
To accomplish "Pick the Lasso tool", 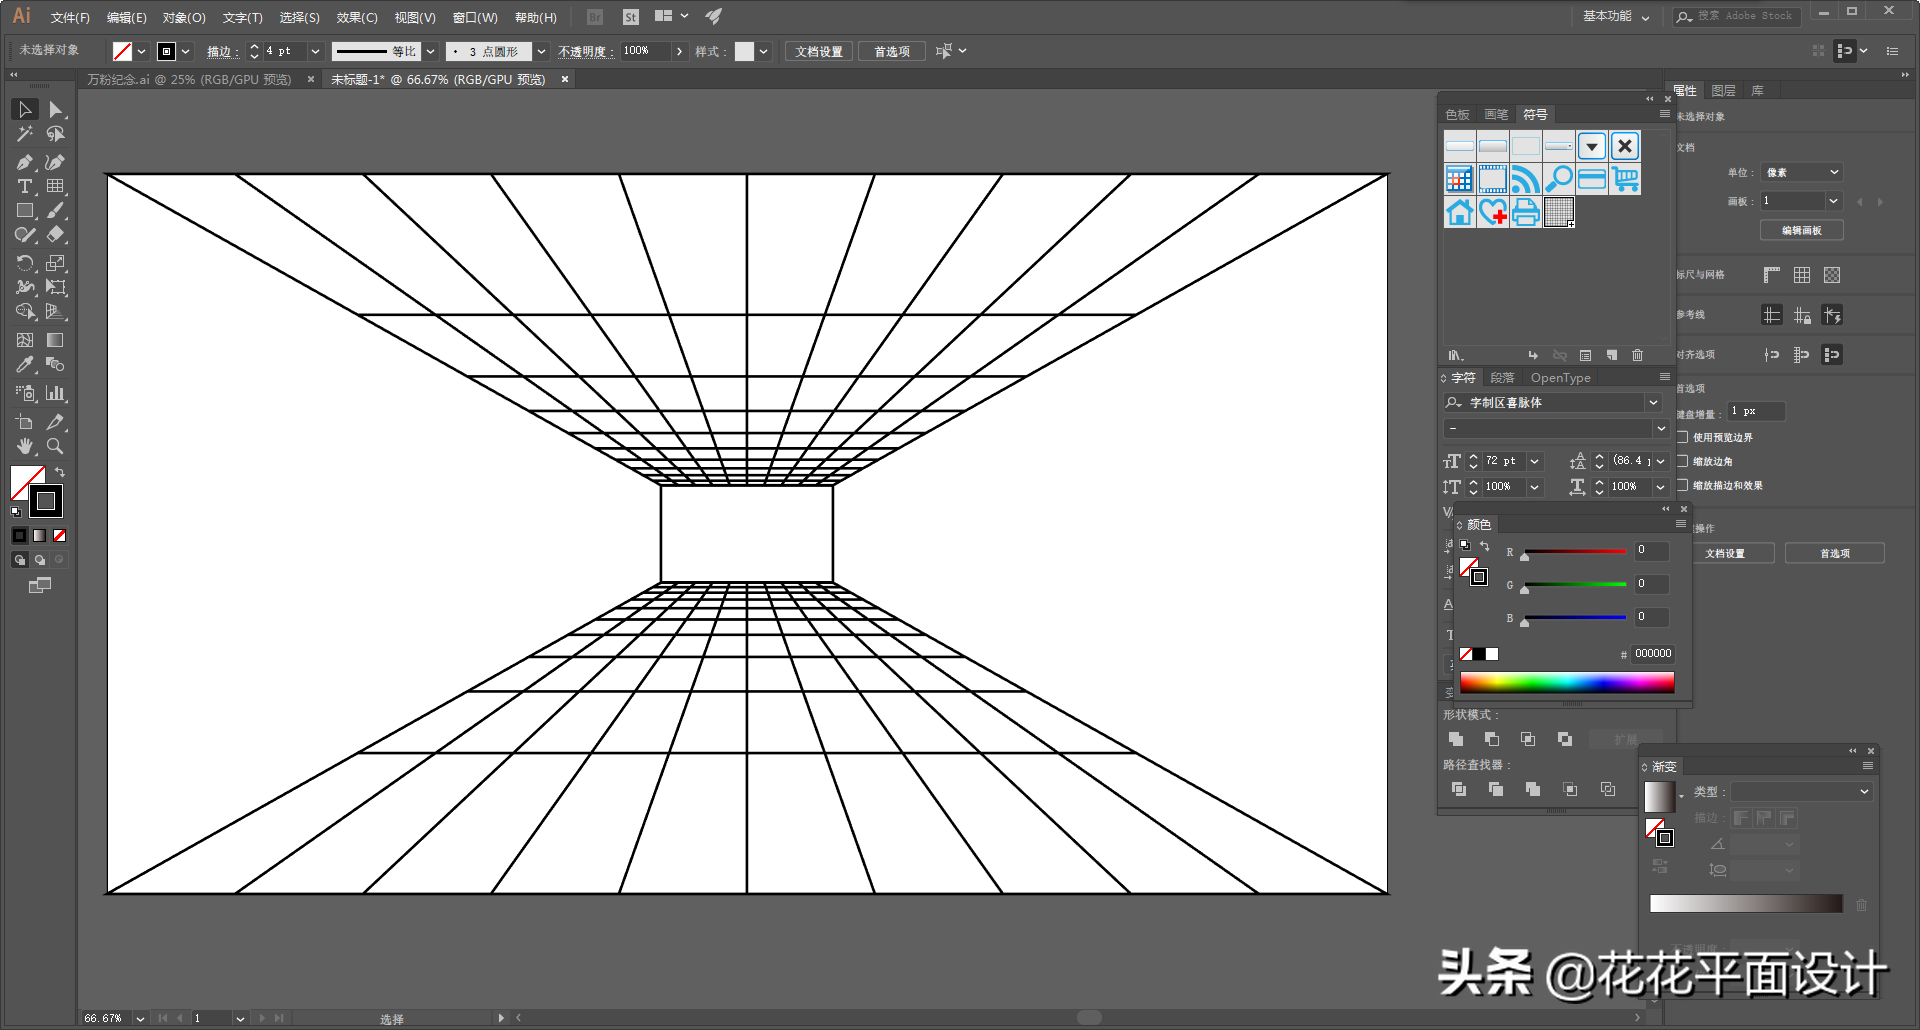I will (56, 134).
